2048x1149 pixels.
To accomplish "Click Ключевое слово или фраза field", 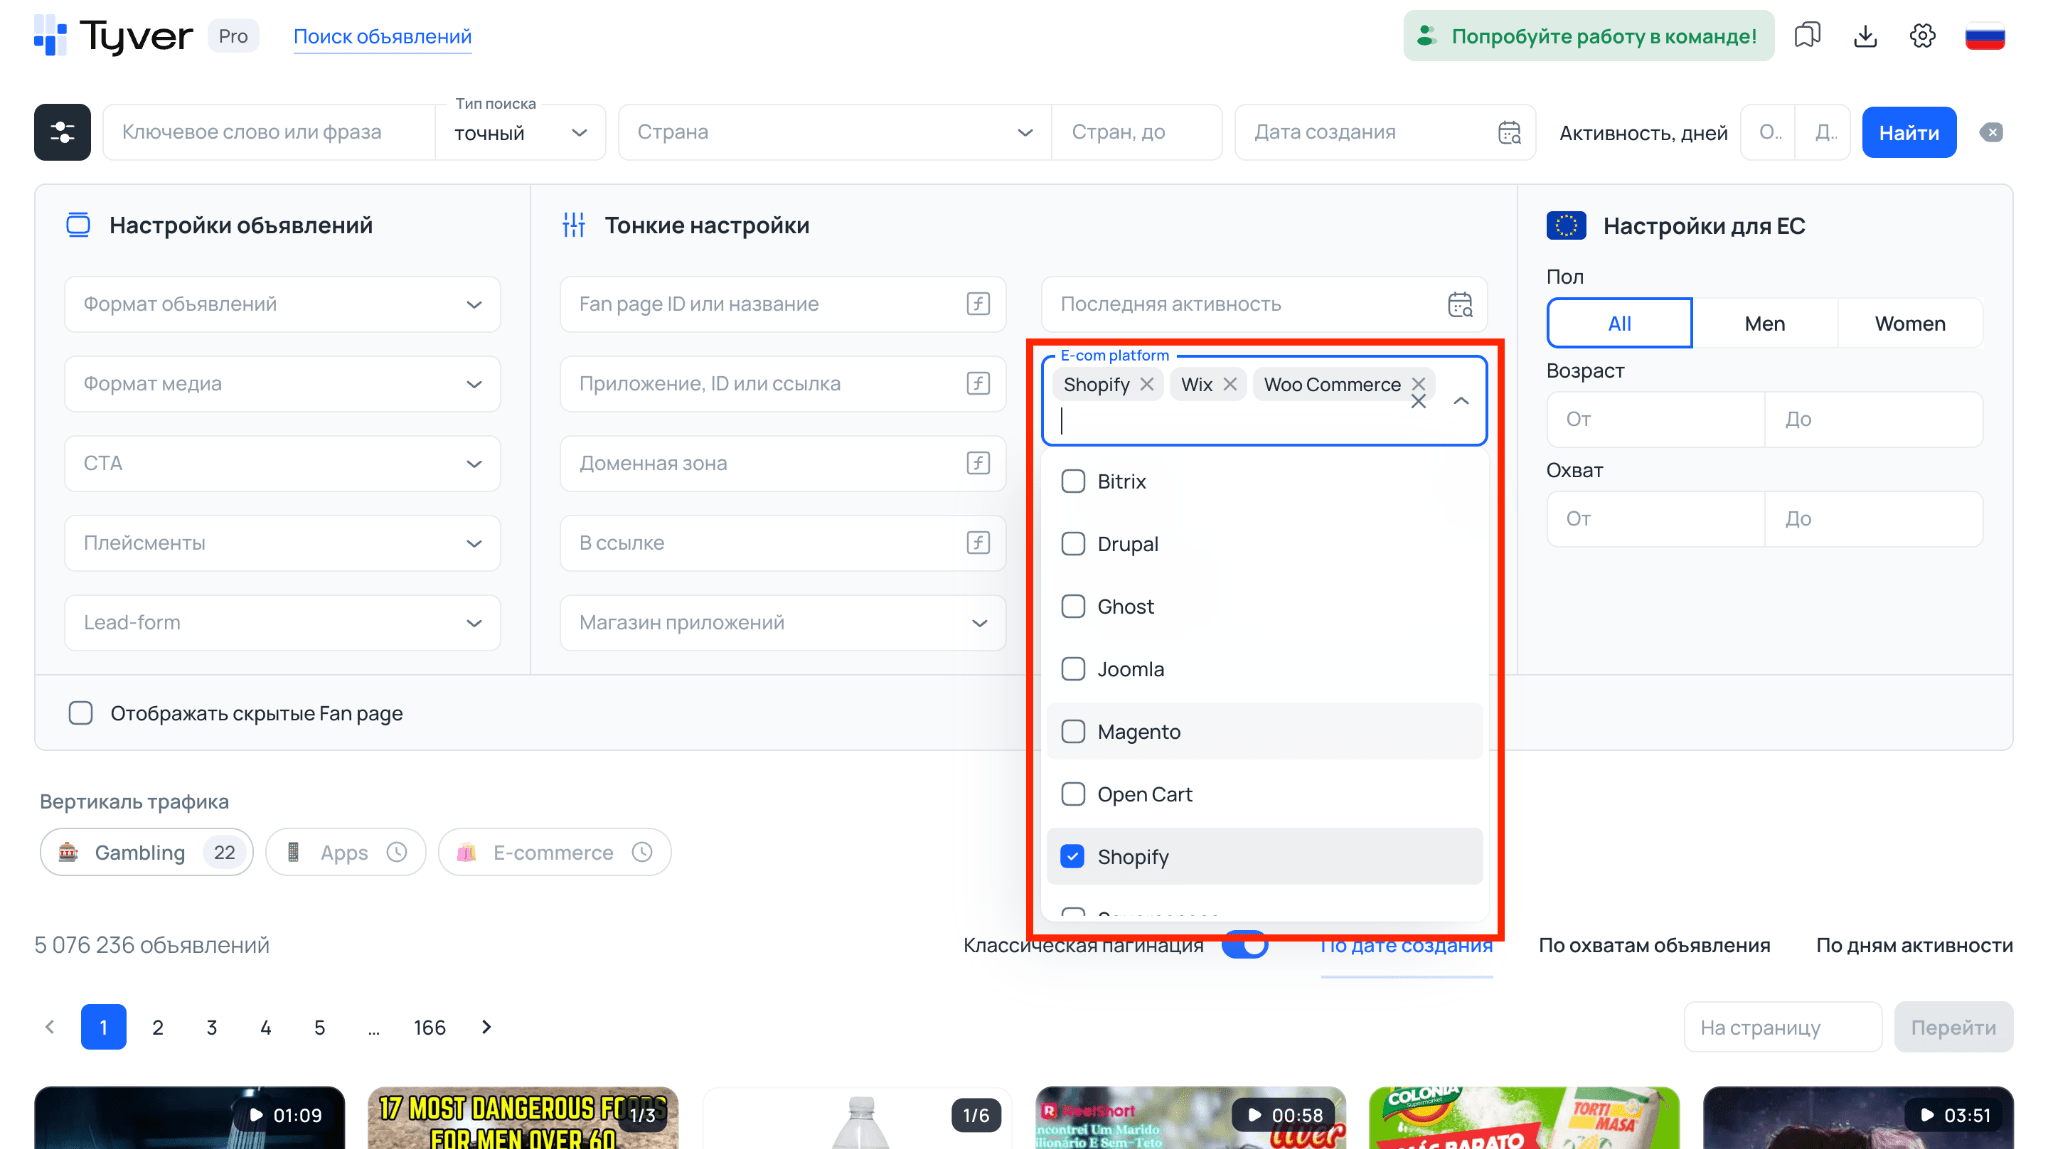I will coord(268,132).
